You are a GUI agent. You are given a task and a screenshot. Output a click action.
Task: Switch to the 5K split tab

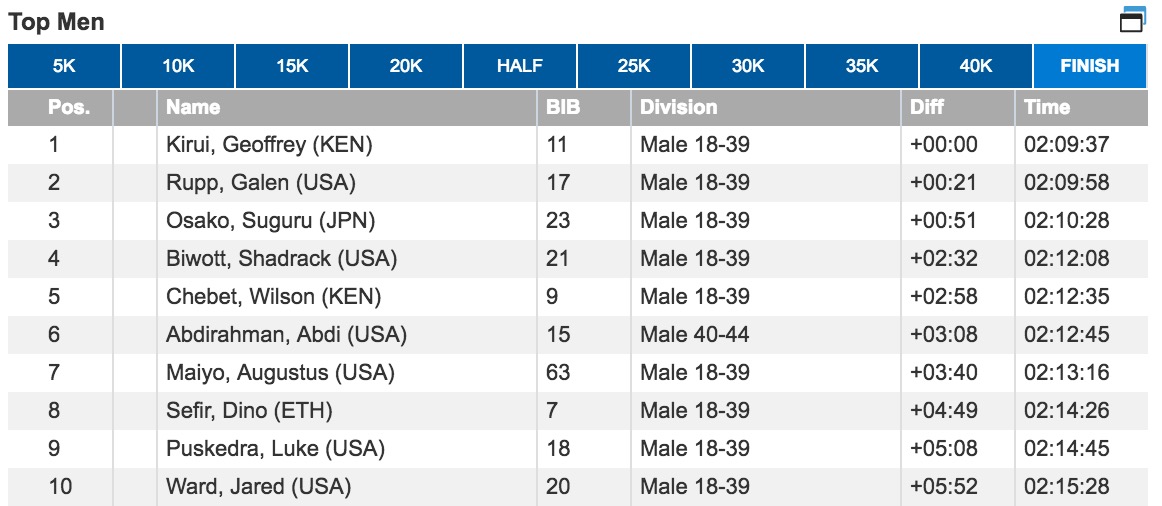[x=64, y=66]
